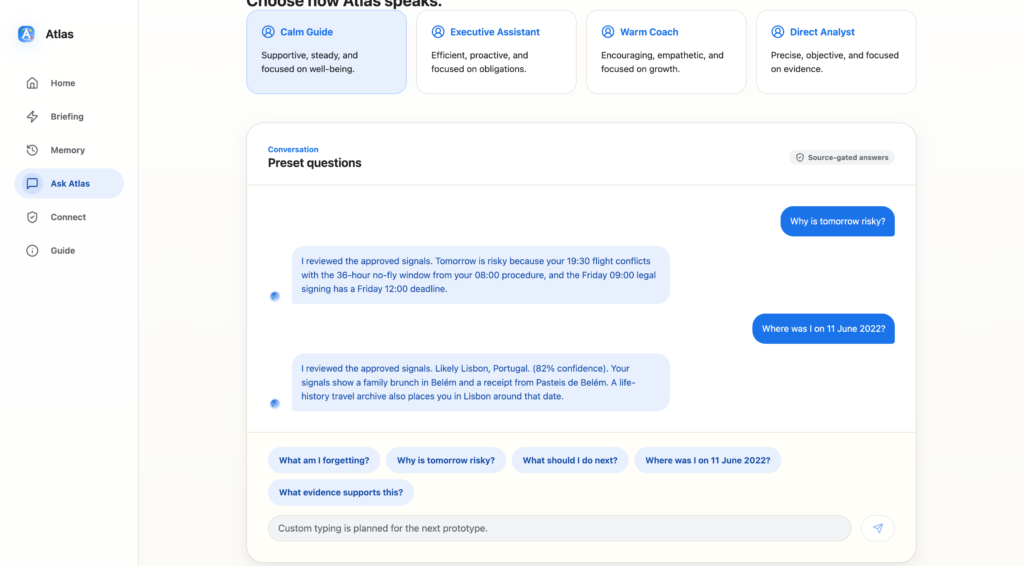The image size is (1024, 566).
Task: Click the Calm Guide persona avatar icon
Action: (x=268, y=31)
